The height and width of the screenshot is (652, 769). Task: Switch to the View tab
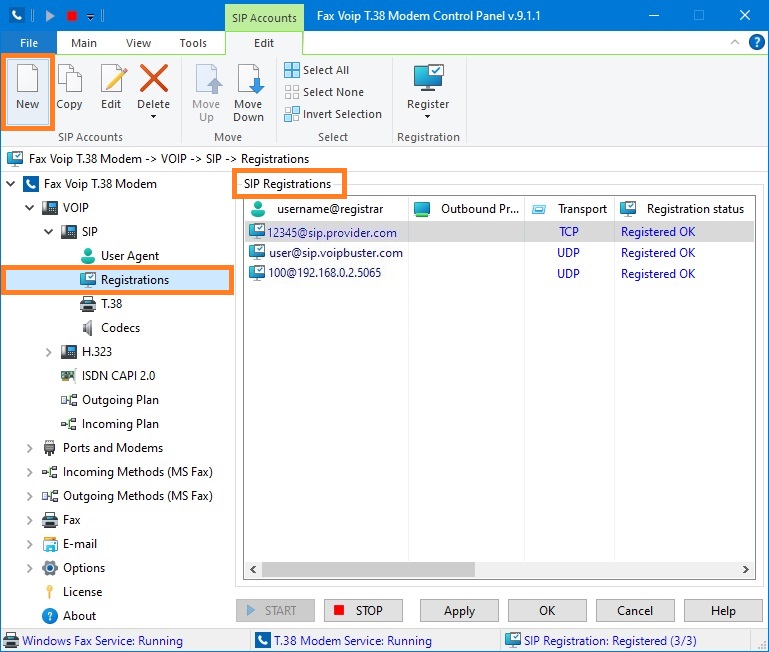click(138, 43)
